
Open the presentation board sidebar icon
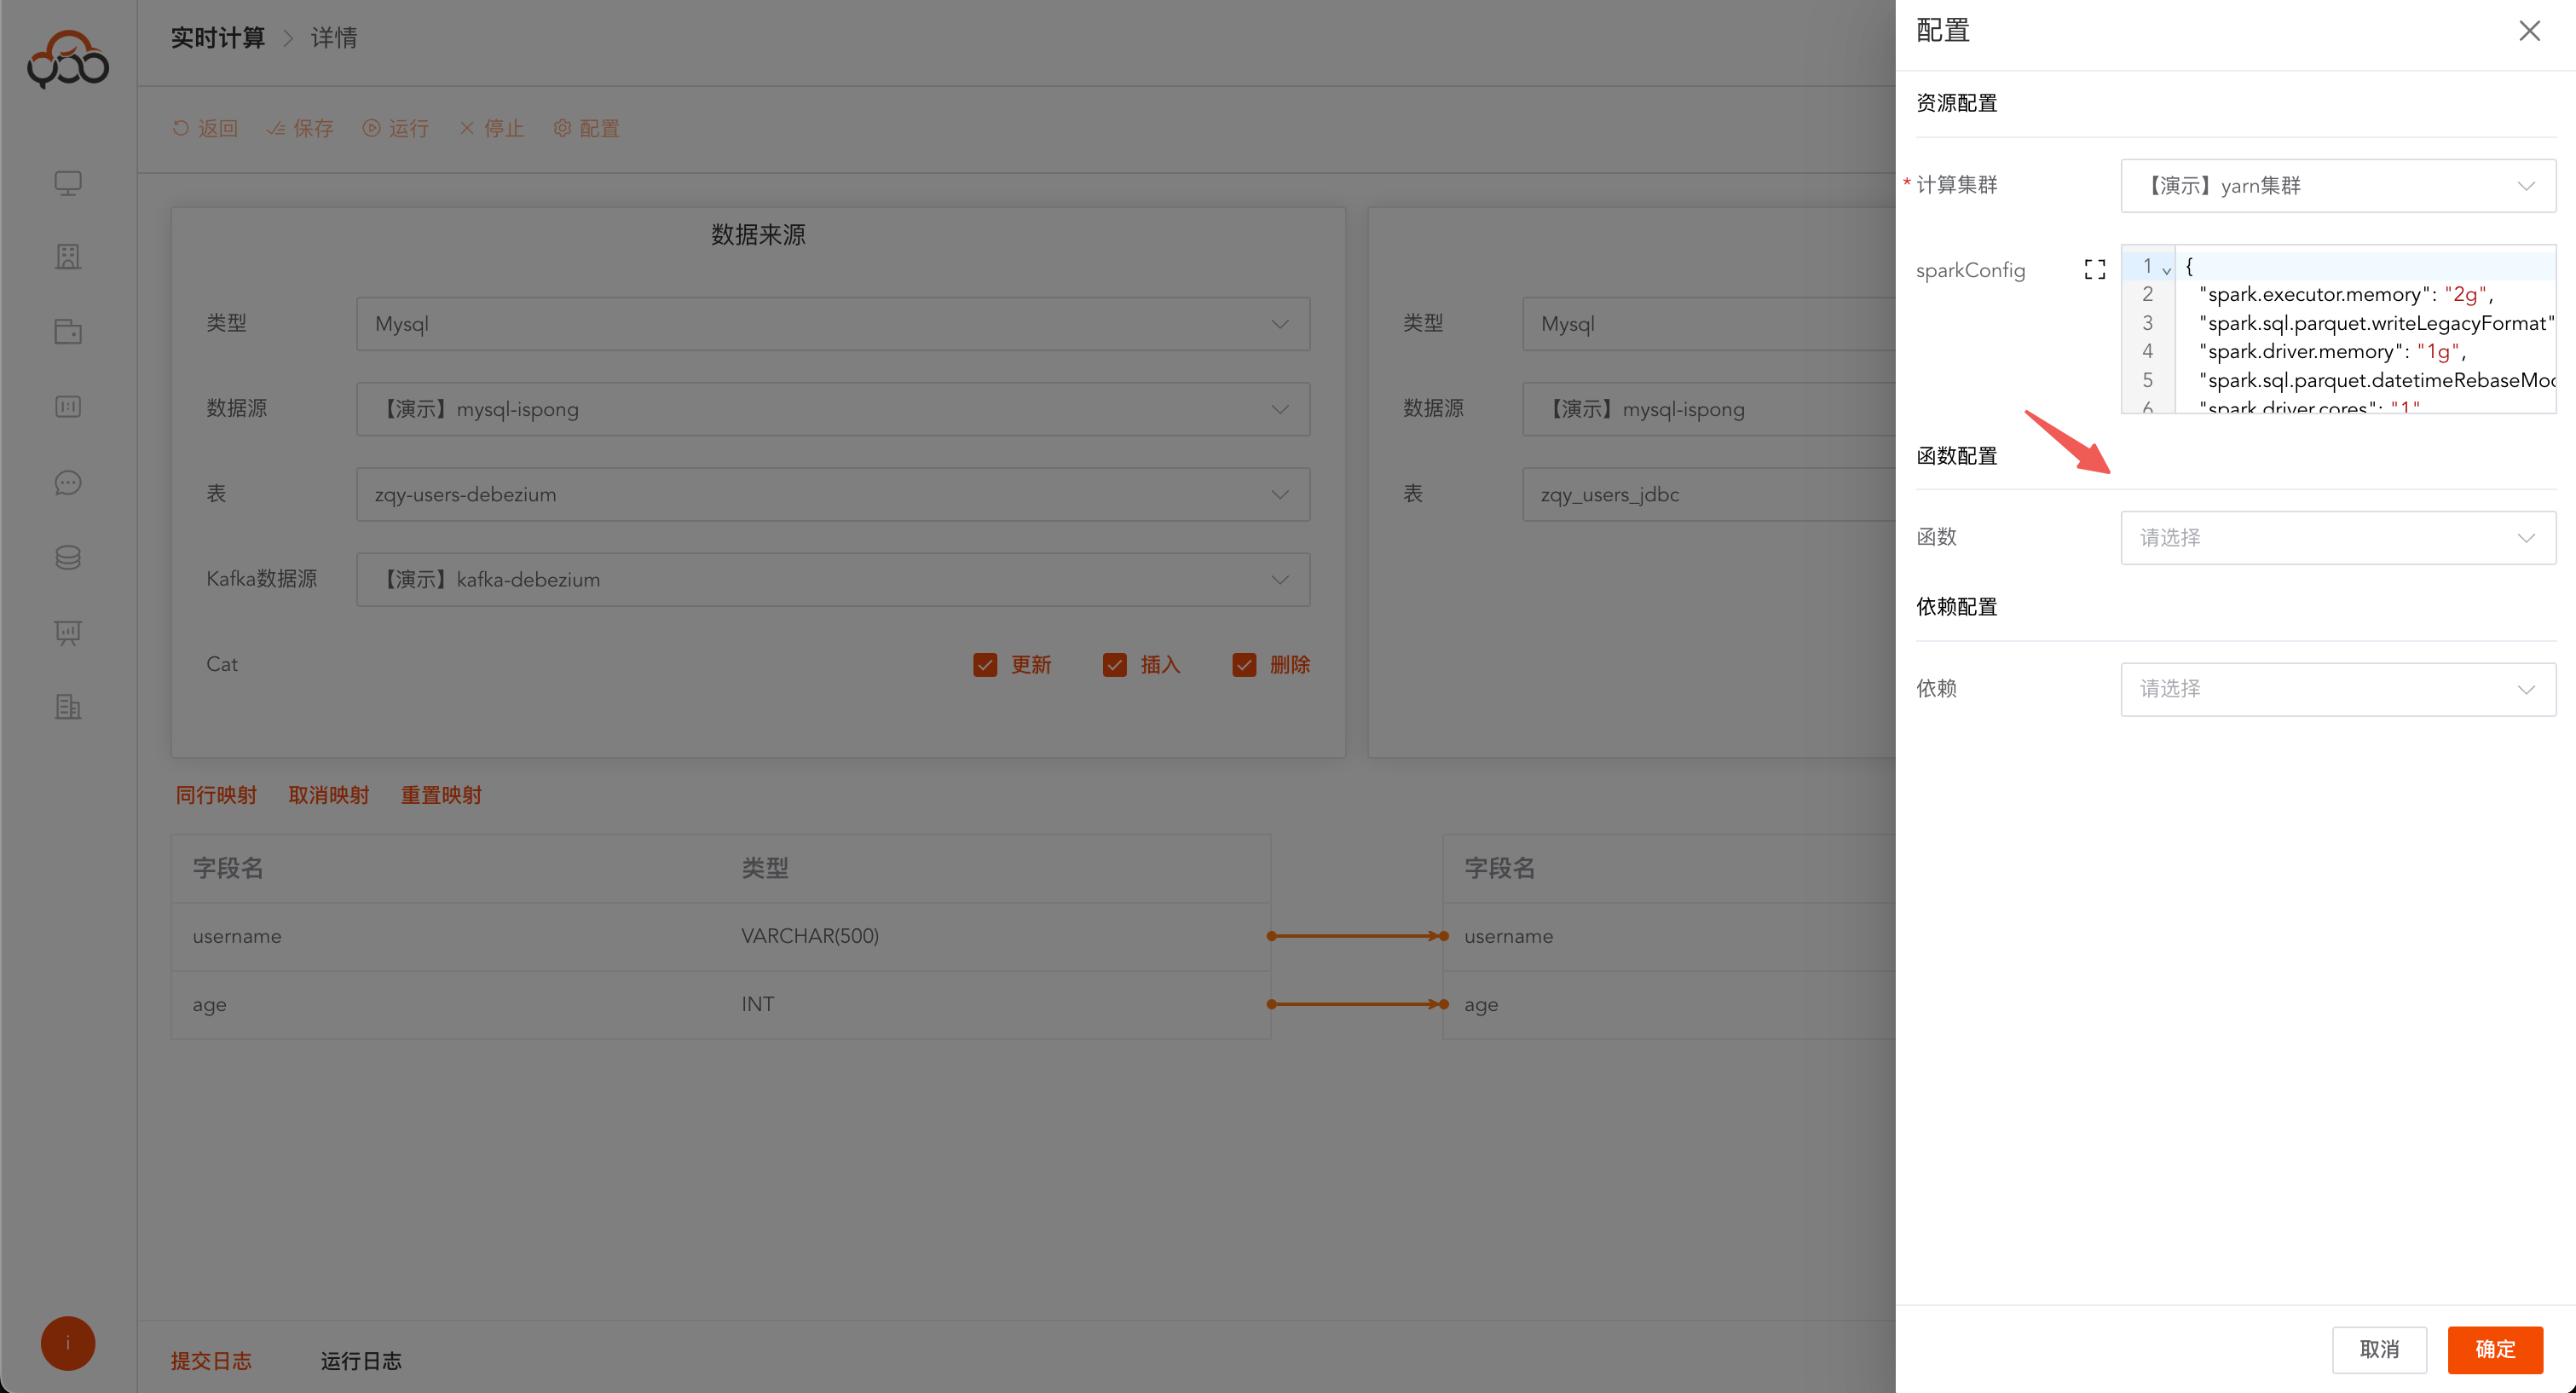point(68,632)
